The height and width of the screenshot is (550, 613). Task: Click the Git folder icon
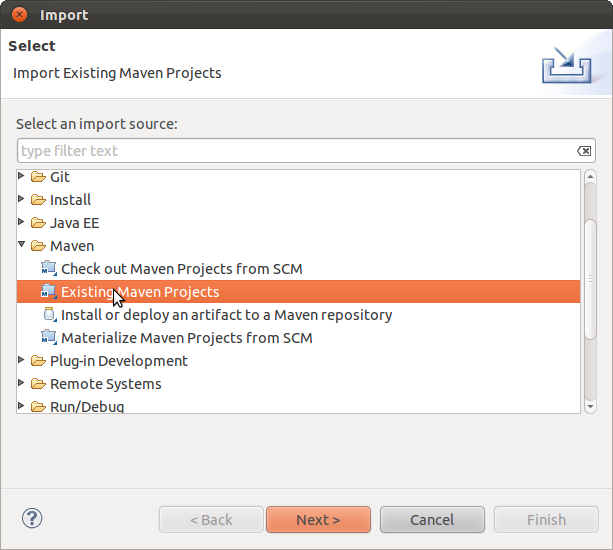click(x=38, y=177)
